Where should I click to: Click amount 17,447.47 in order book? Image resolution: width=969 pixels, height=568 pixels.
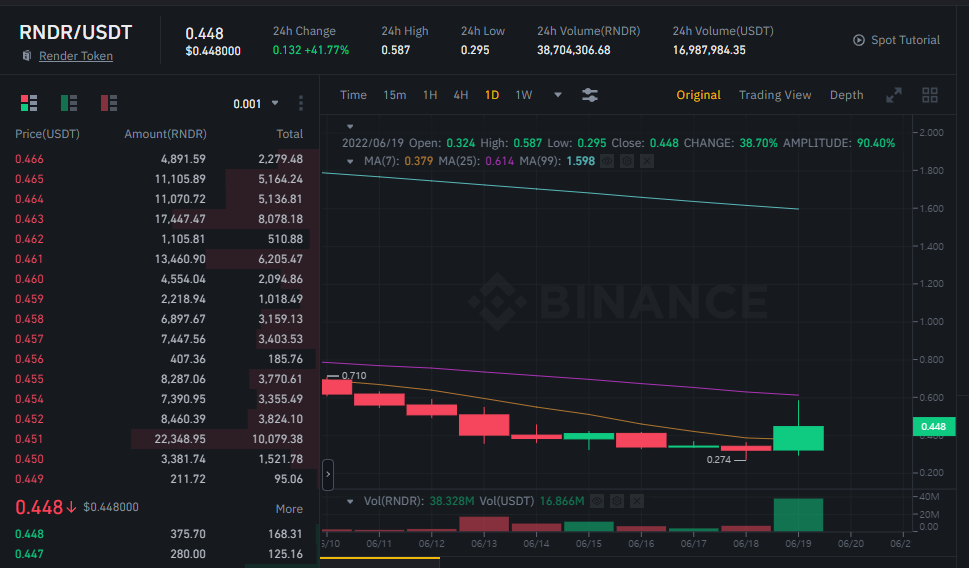(x=180, y=219)
